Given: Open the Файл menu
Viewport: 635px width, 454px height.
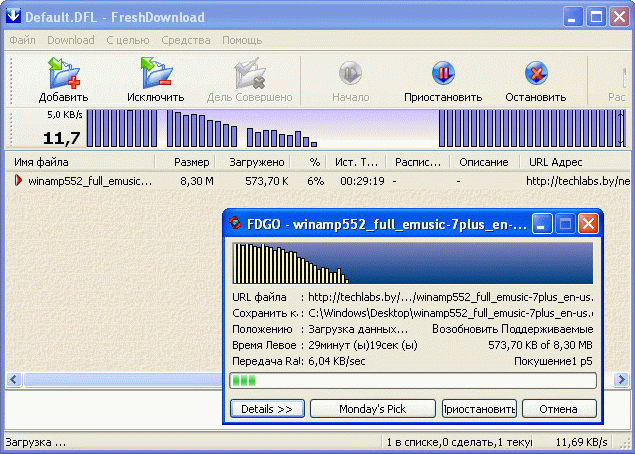Looking at the screenshot, I should pos(22,40).
